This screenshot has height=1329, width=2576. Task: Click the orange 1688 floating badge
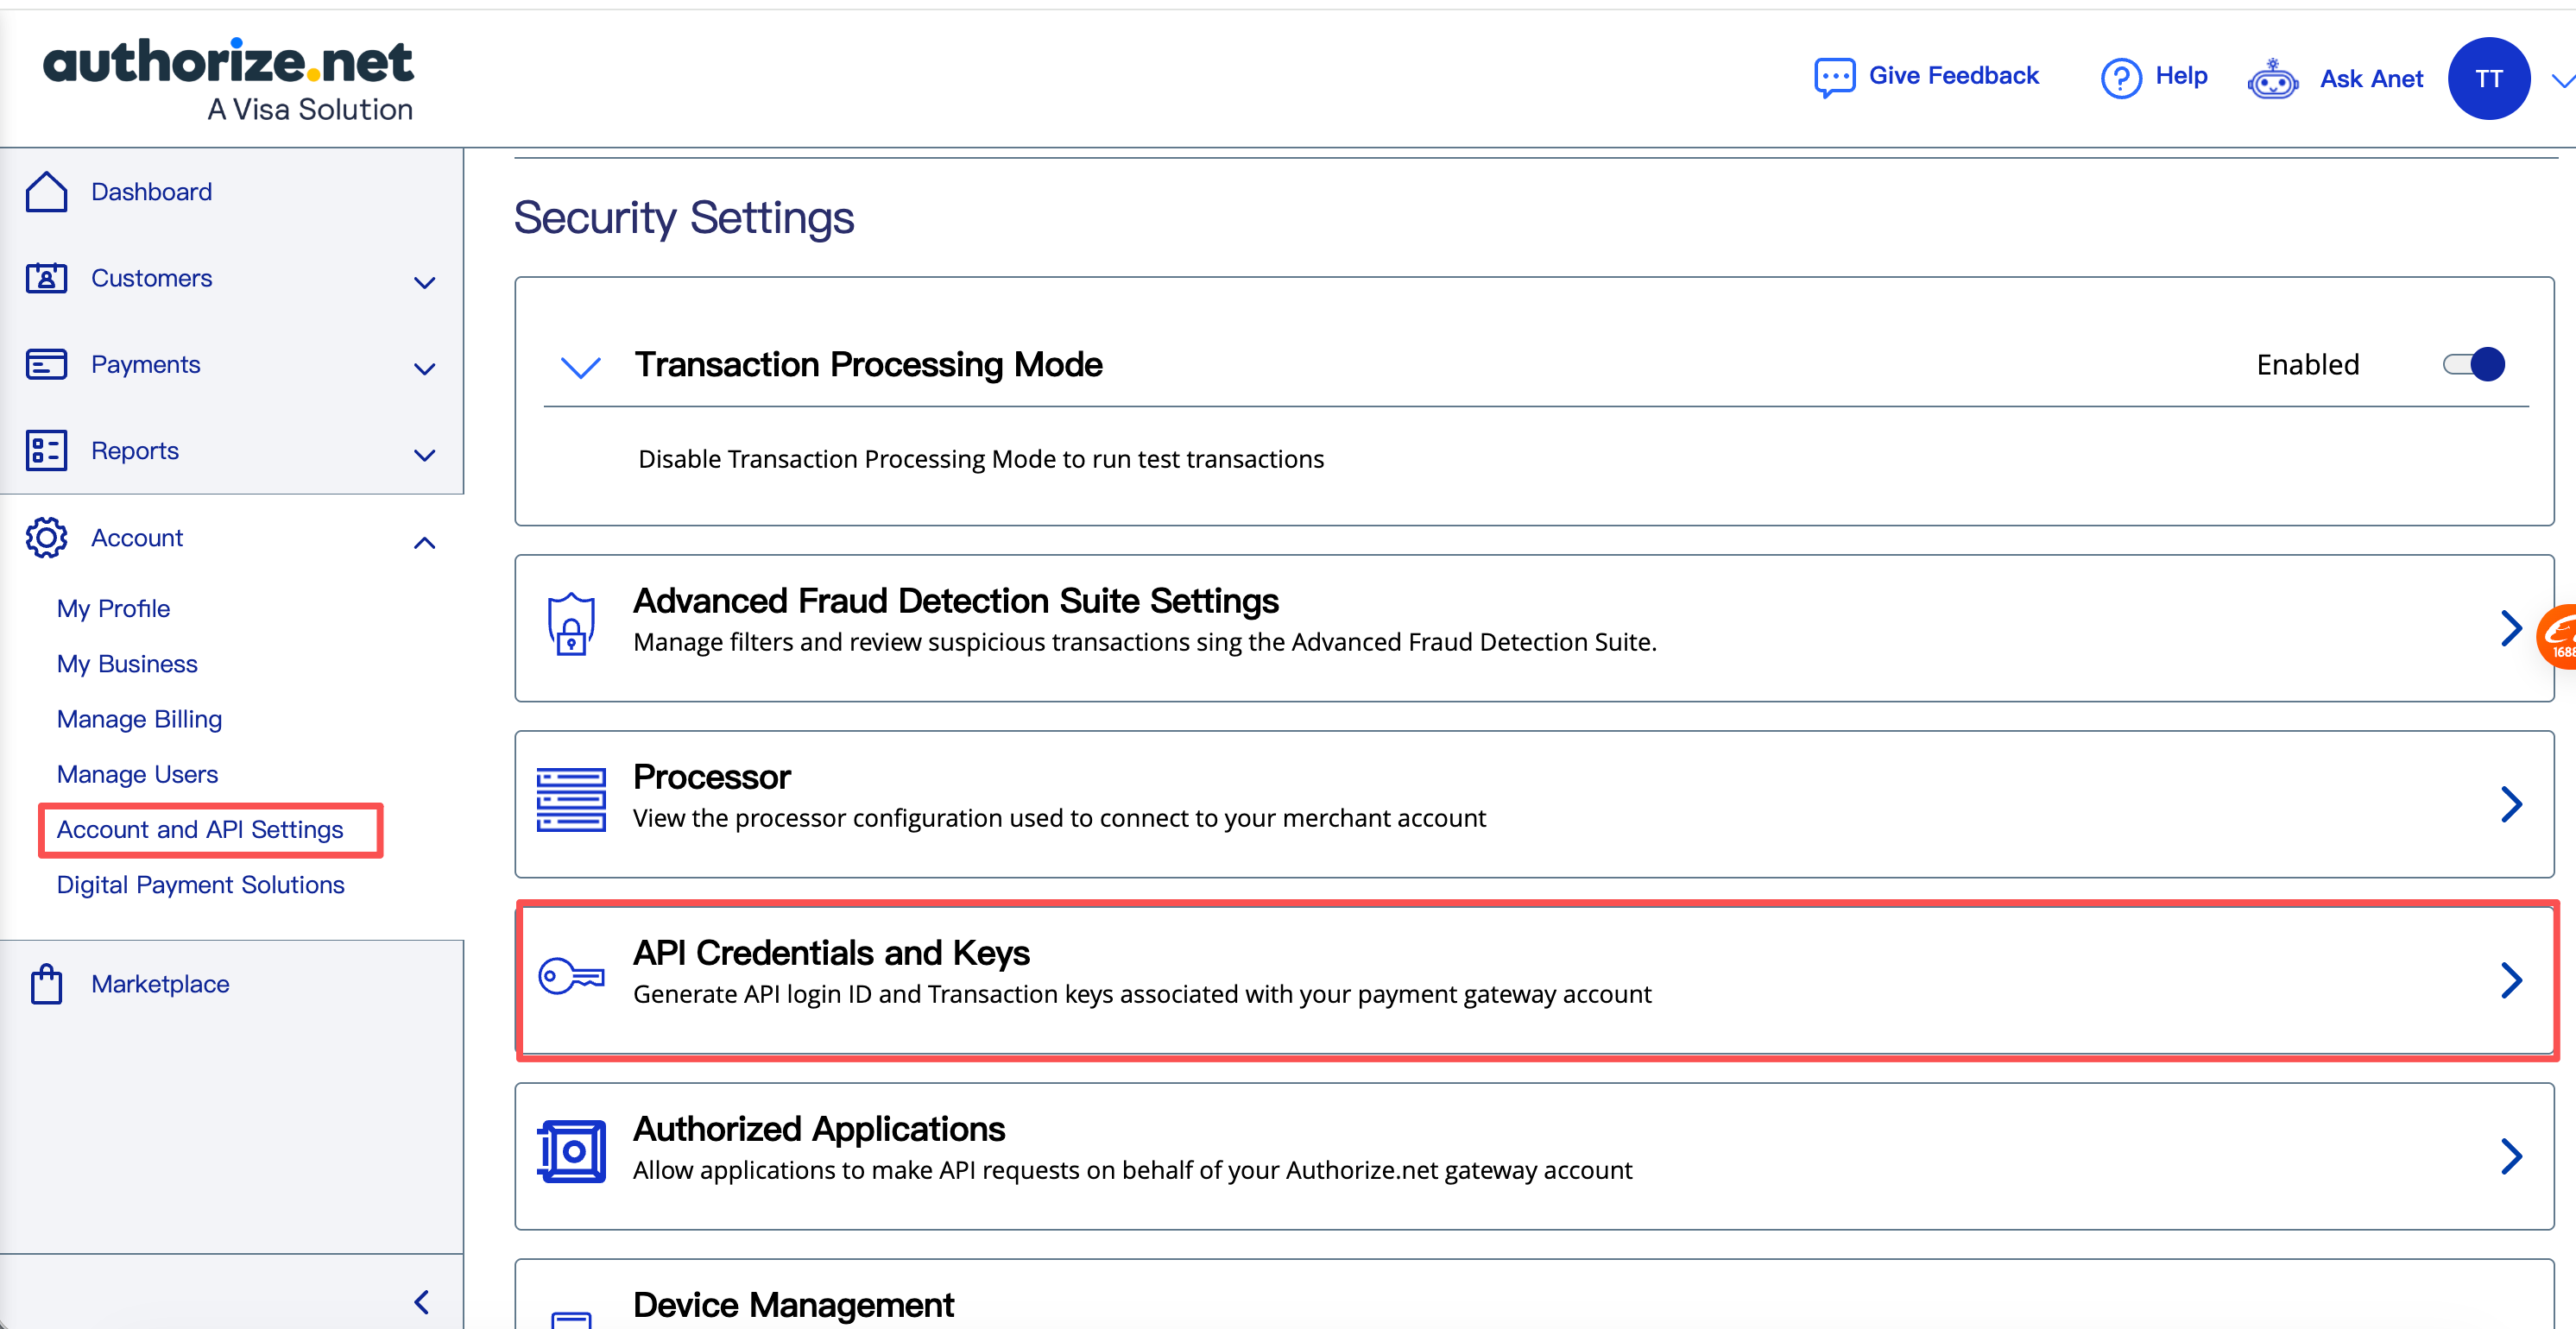point(2558,637)
